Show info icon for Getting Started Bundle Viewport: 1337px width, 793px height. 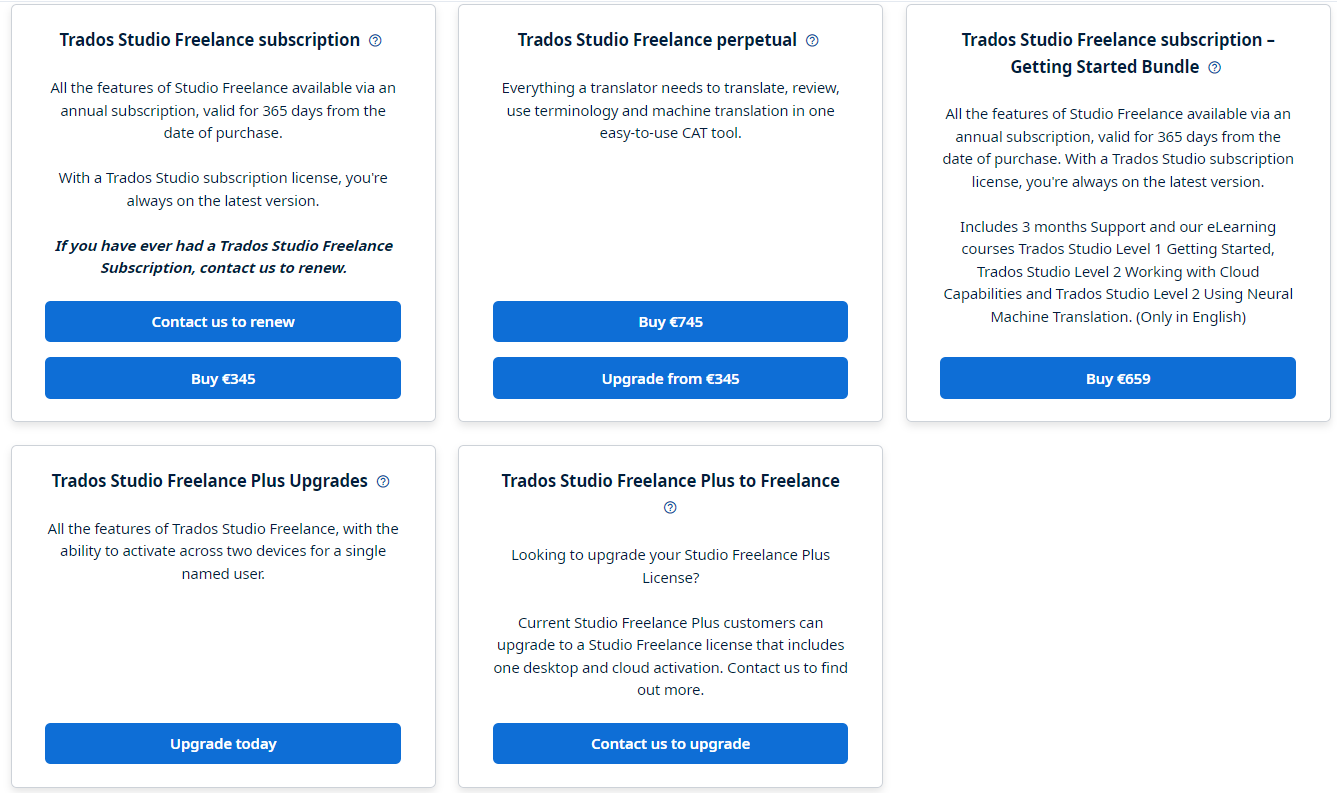[x=1214, y=68]
